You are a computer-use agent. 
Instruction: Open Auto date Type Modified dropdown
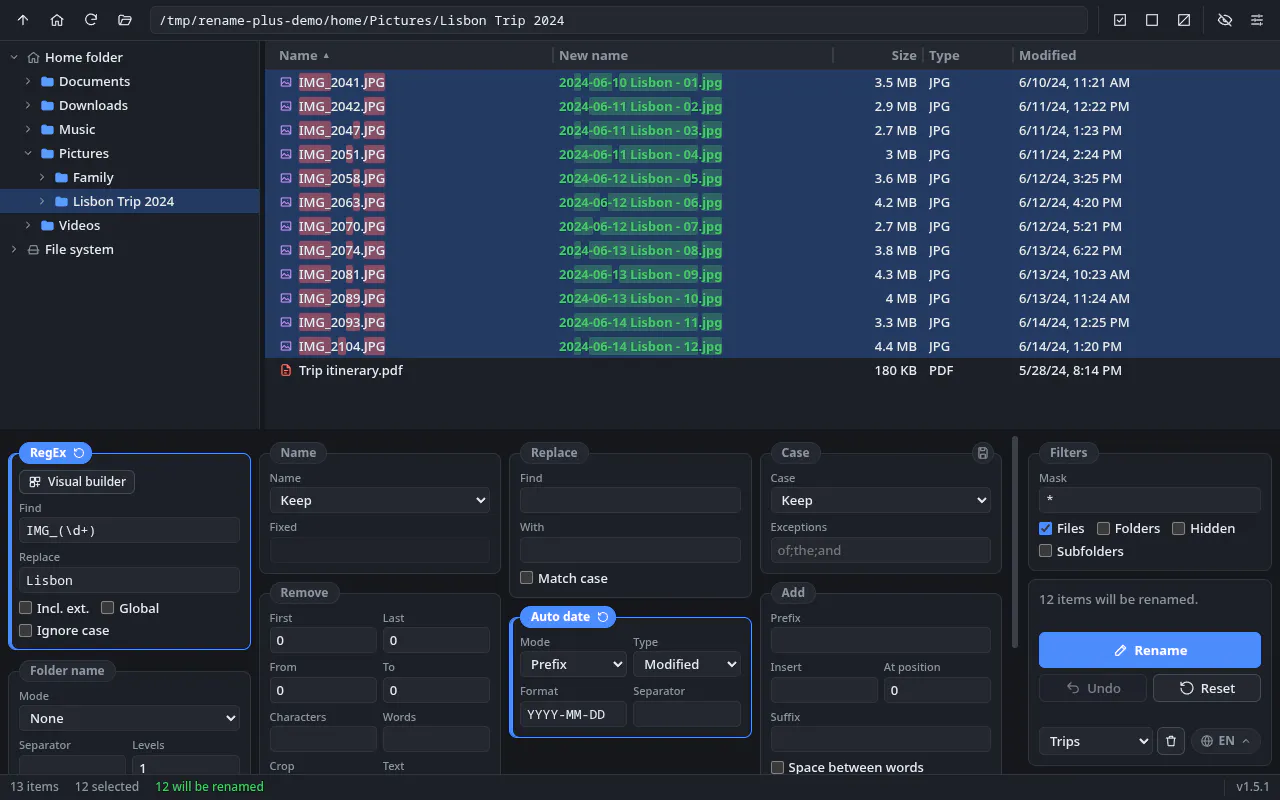coord(687,664)
